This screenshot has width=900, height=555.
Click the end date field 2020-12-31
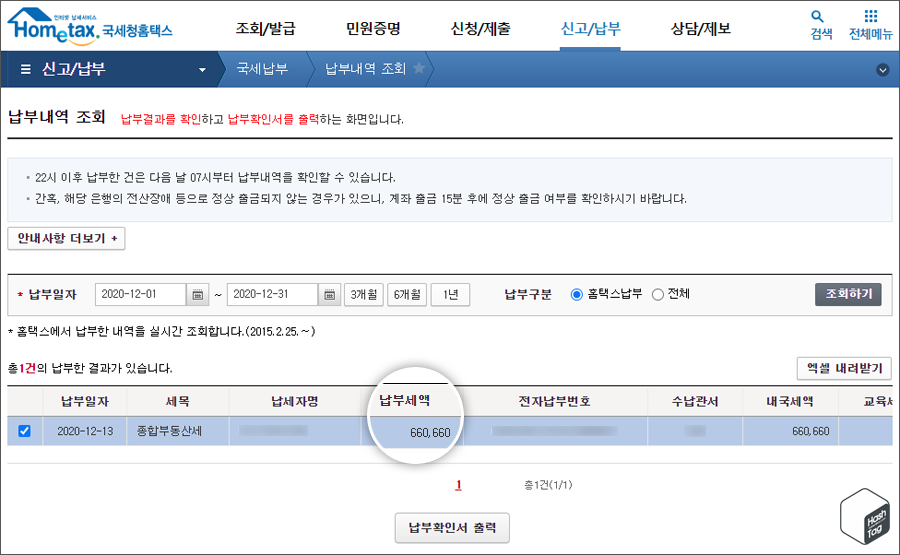tap(273, 294)
